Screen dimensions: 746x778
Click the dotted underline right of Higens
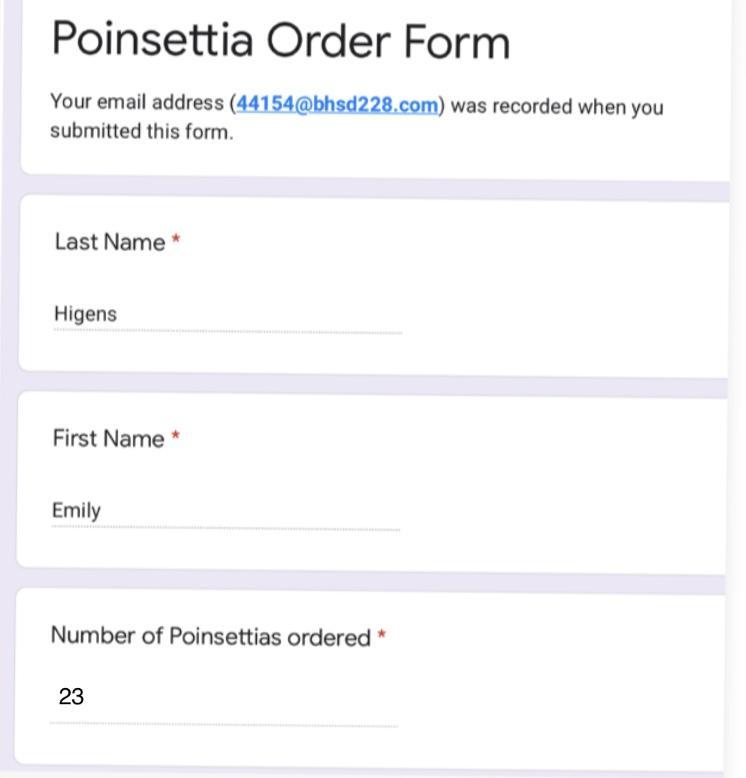(260, 331)
